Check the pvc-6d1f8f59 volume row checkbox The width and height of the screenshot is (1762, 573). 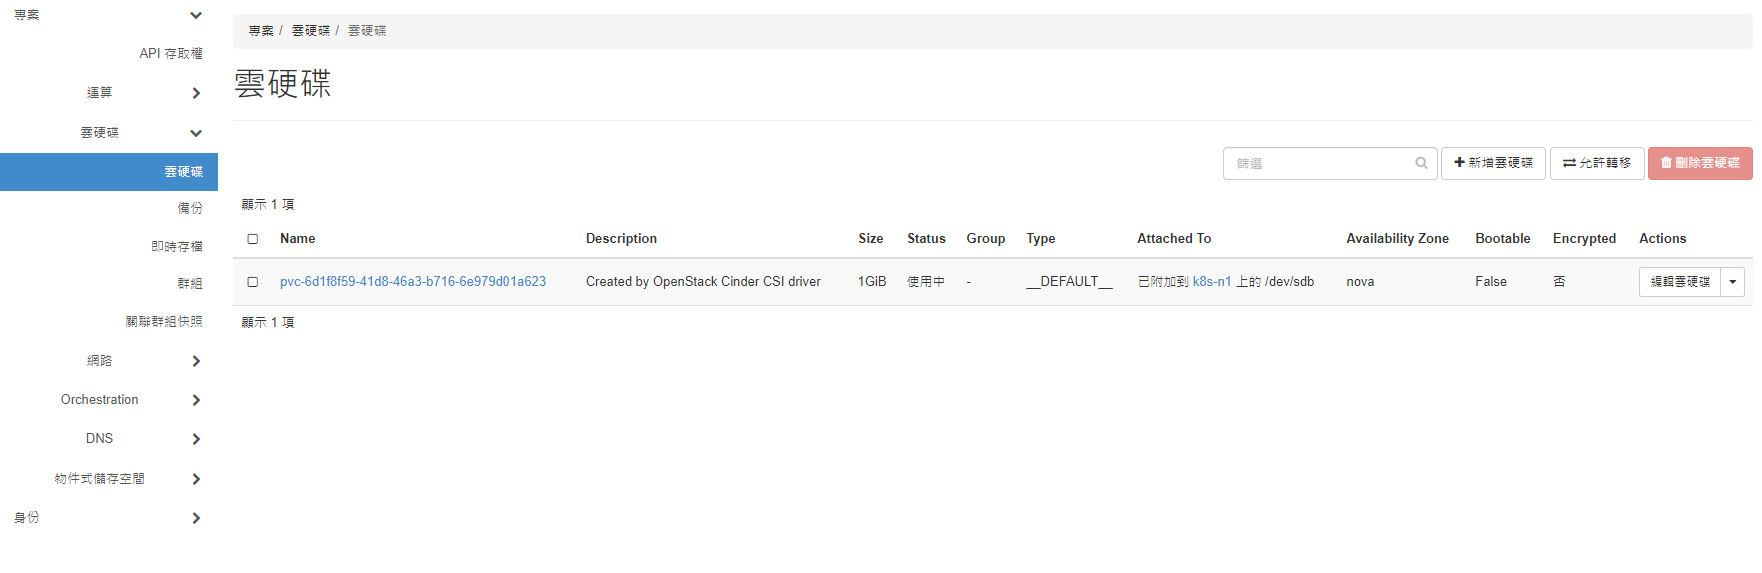pos(253,282)
